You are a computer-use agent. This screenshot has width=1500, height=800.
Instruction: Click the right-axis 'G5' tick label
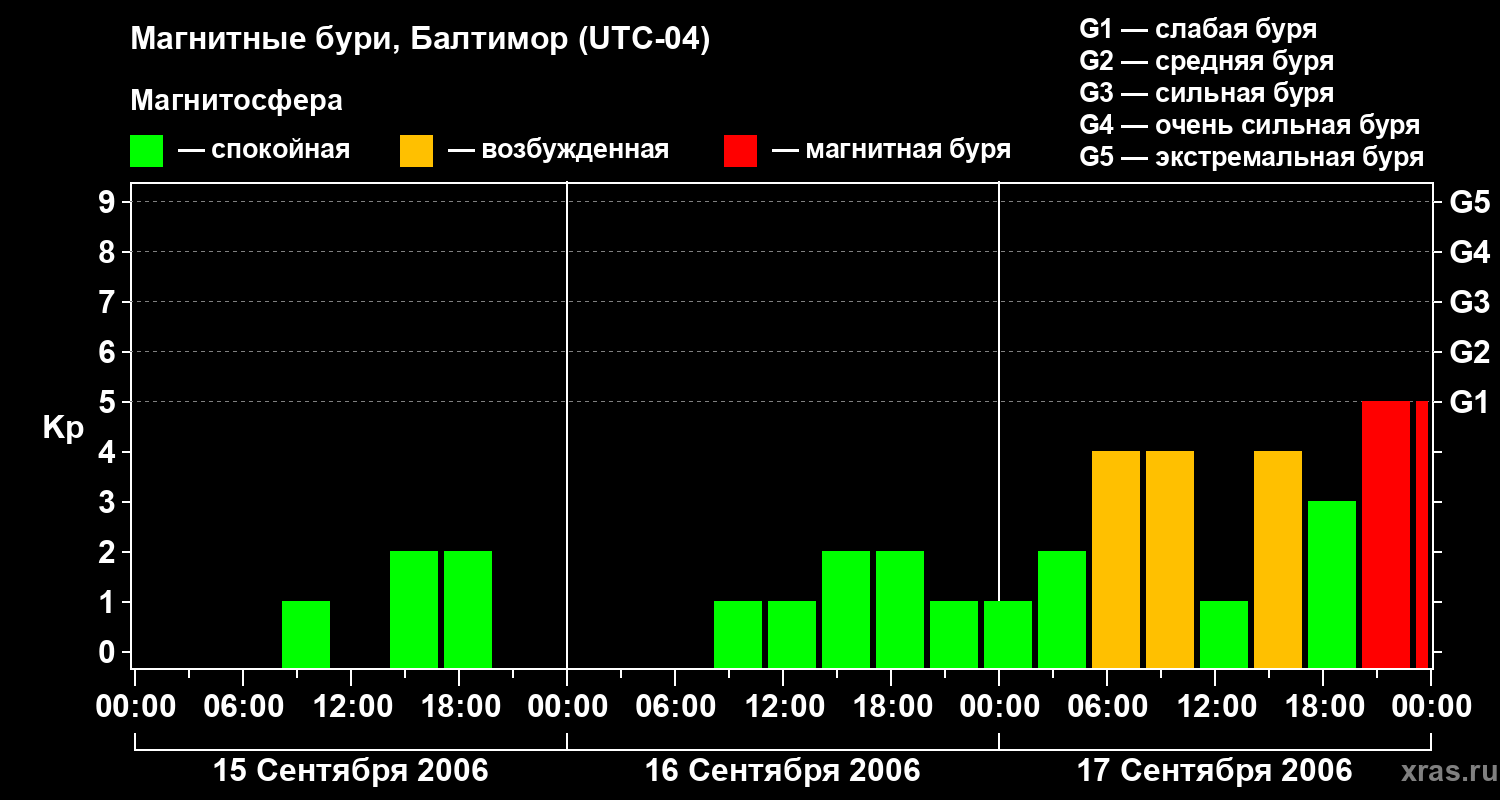[1469, 203]
